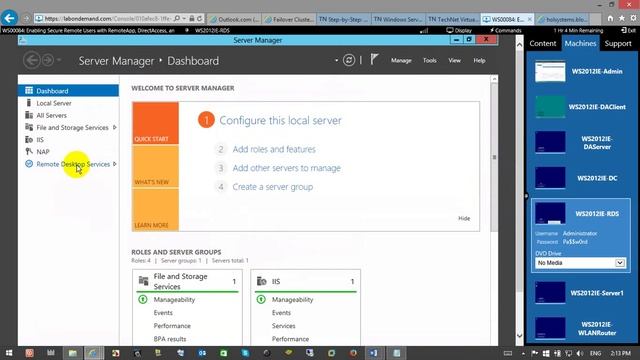The width and height of the screenshot is (640, 360).
Task: Switch to the Outlook.com browser tab
Action: [x=234, y=19]
